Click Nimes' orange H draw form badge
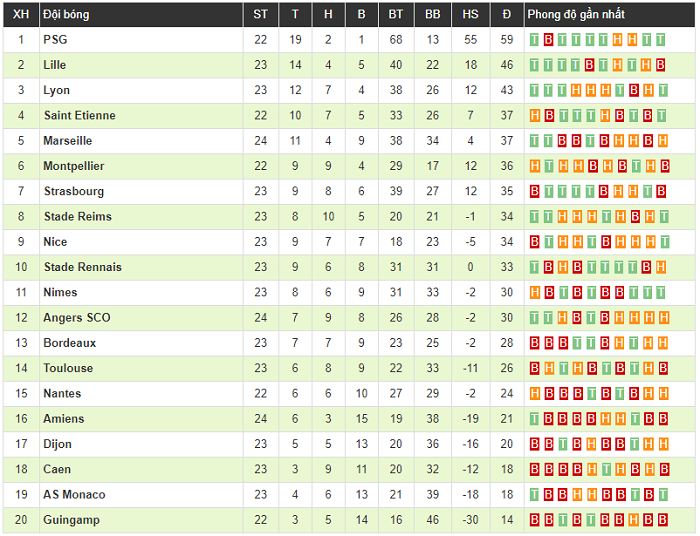The height and width of the screenshot is (536, 700). click(534, 292)
